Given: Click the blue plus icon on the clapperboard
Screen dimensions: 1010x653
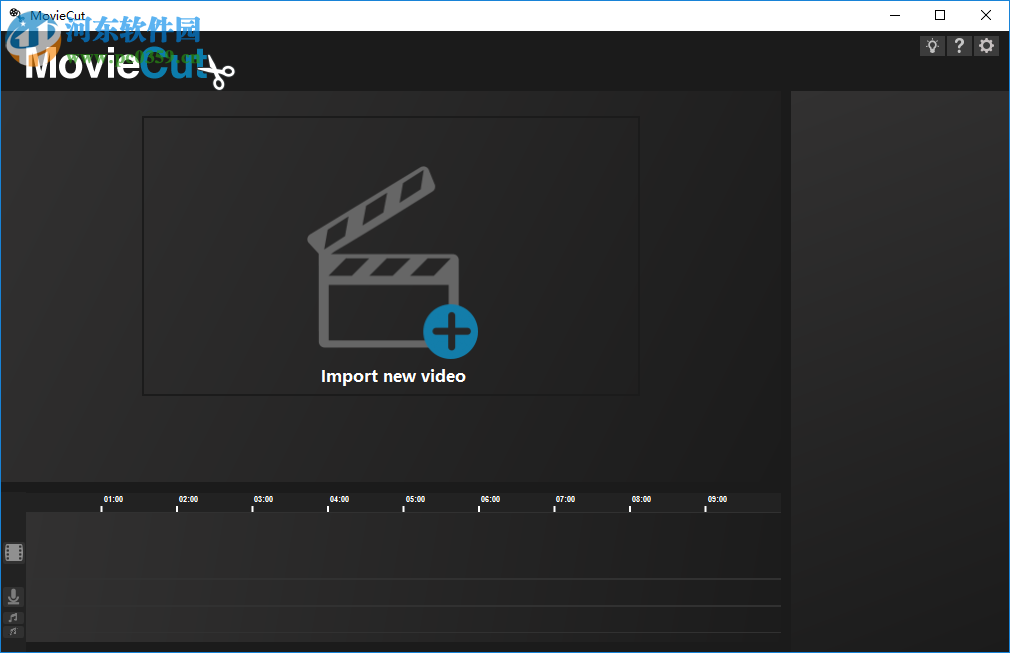Looking at the screenshot, I should point(451,331).
